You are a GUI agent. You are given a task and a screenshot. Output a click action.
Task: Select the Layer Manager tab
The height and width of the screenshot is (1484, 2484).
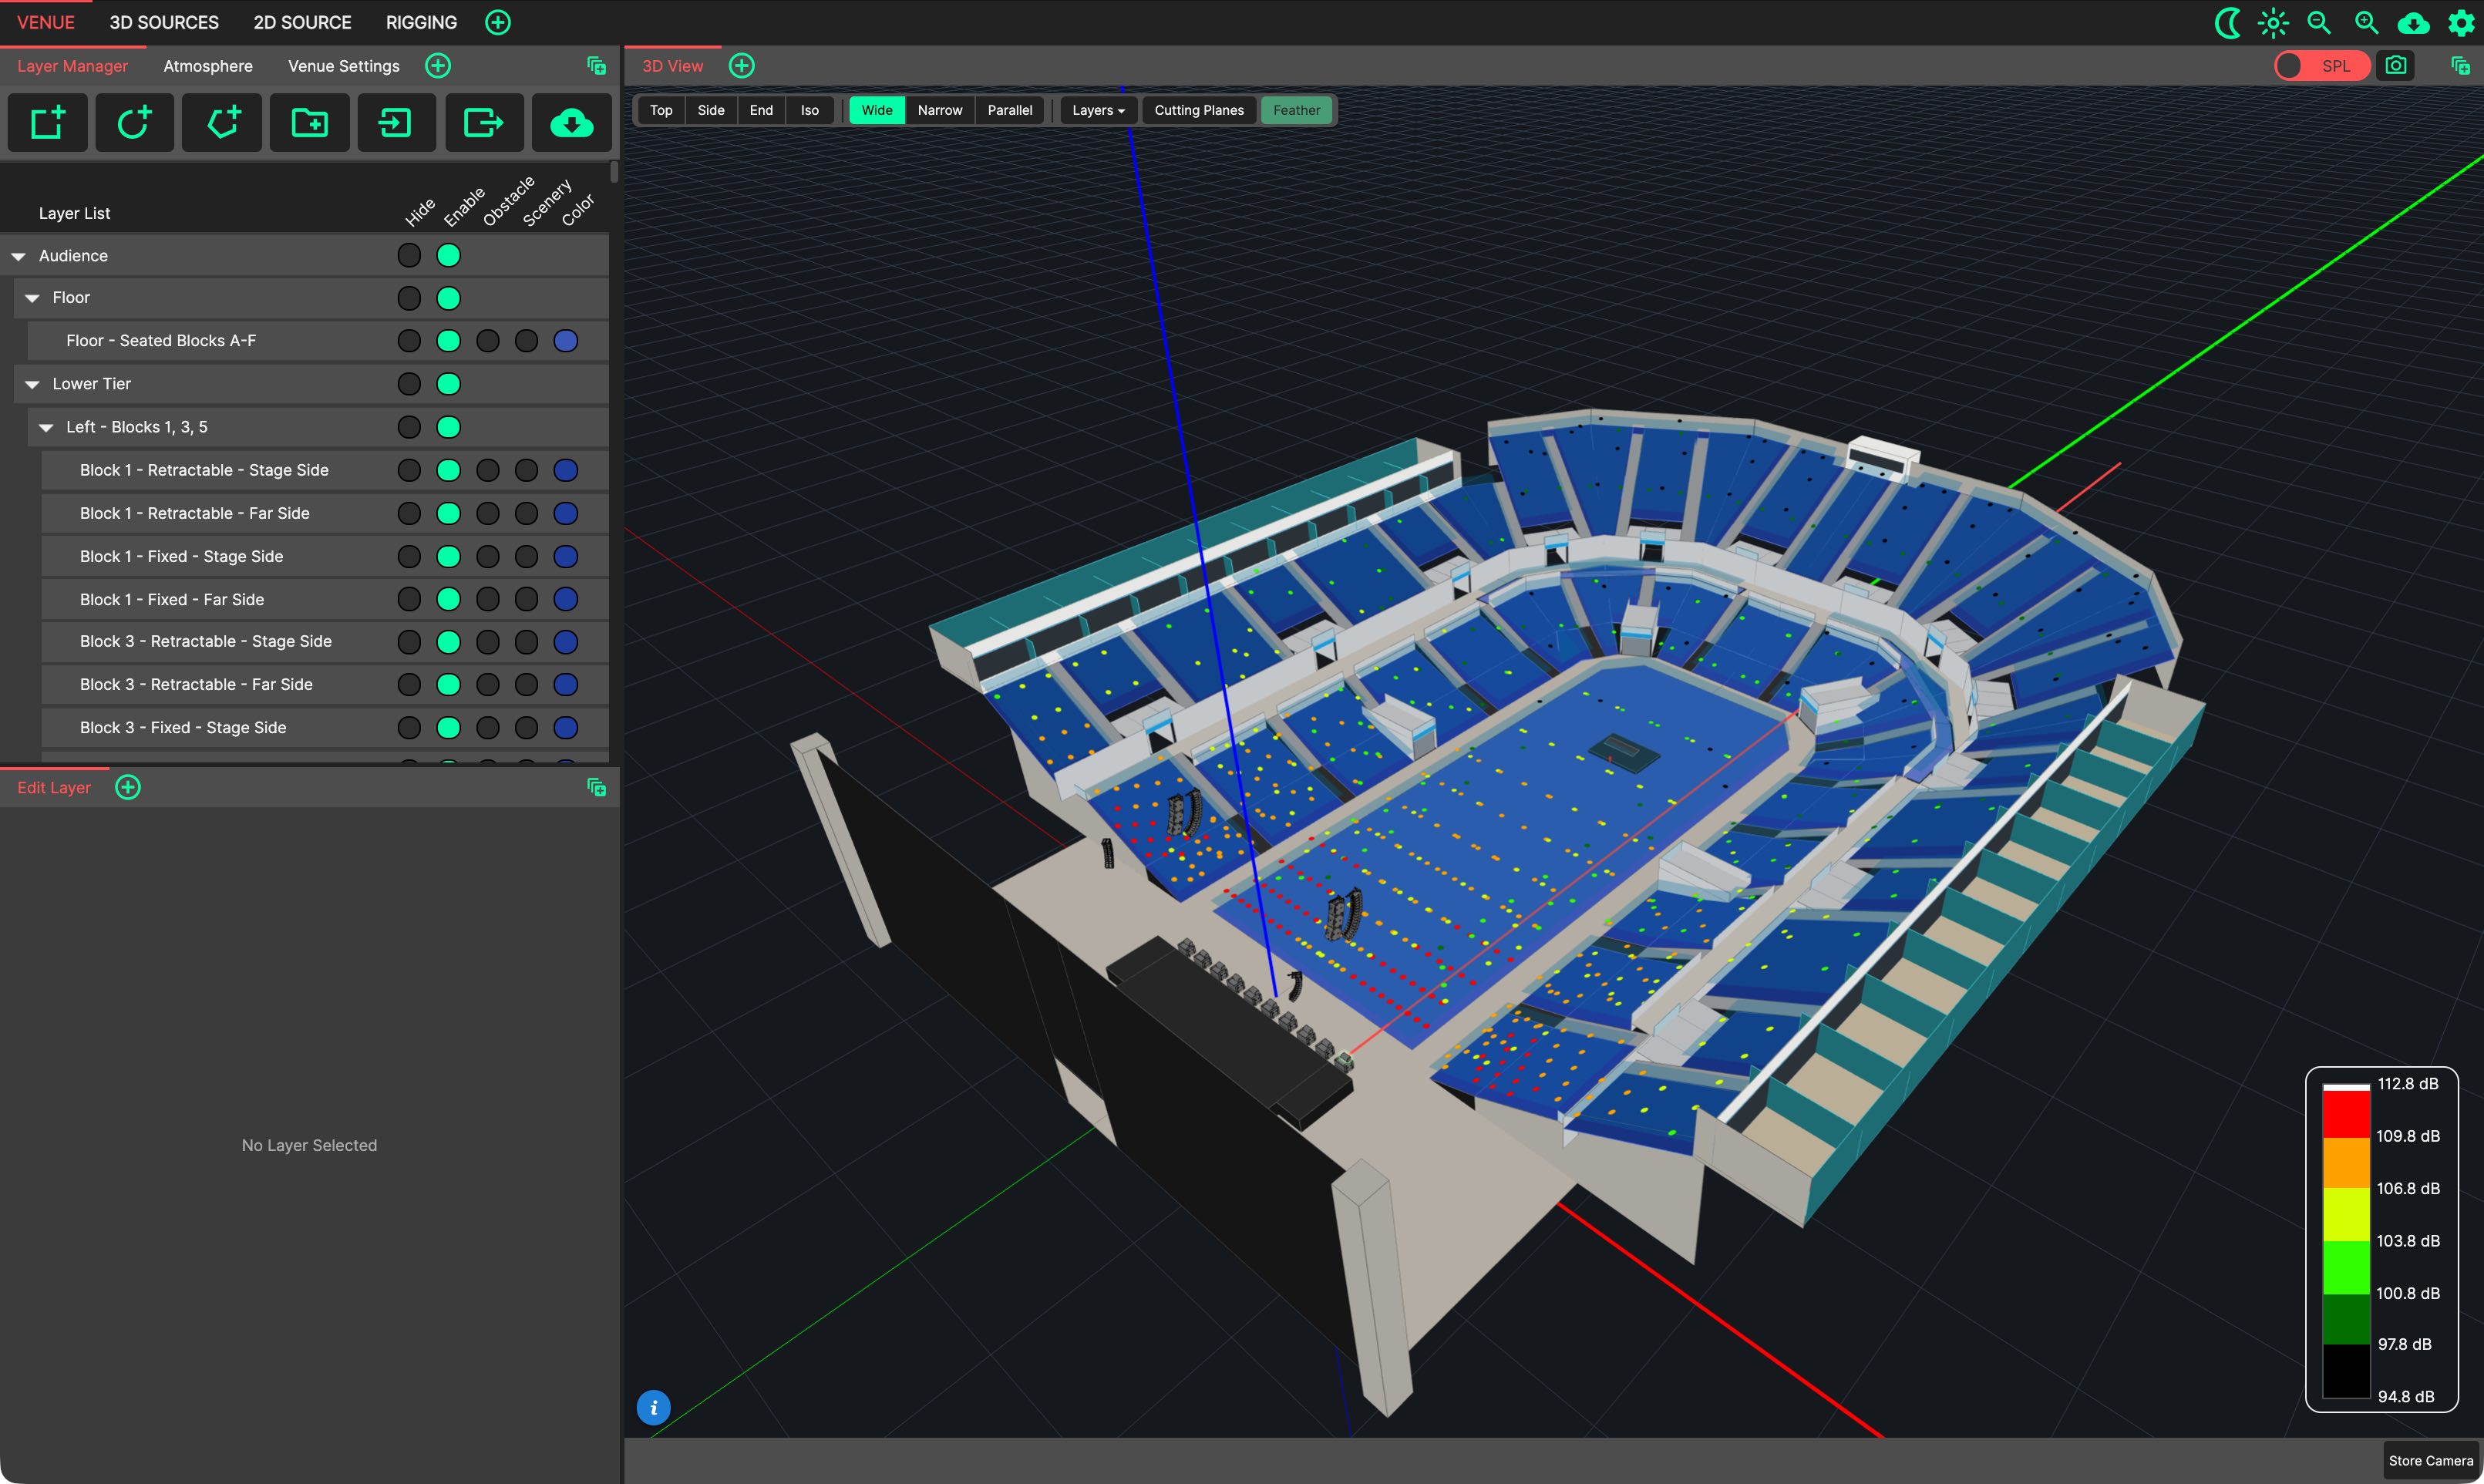point(72,66)
